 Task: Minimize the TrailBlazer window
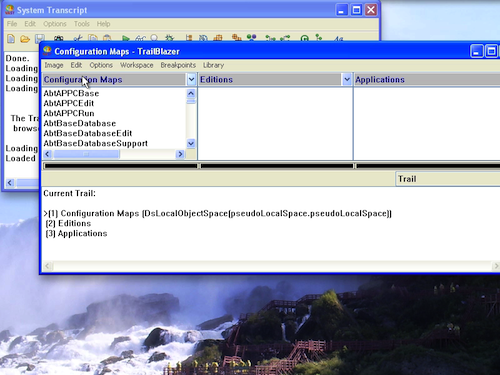477,51
